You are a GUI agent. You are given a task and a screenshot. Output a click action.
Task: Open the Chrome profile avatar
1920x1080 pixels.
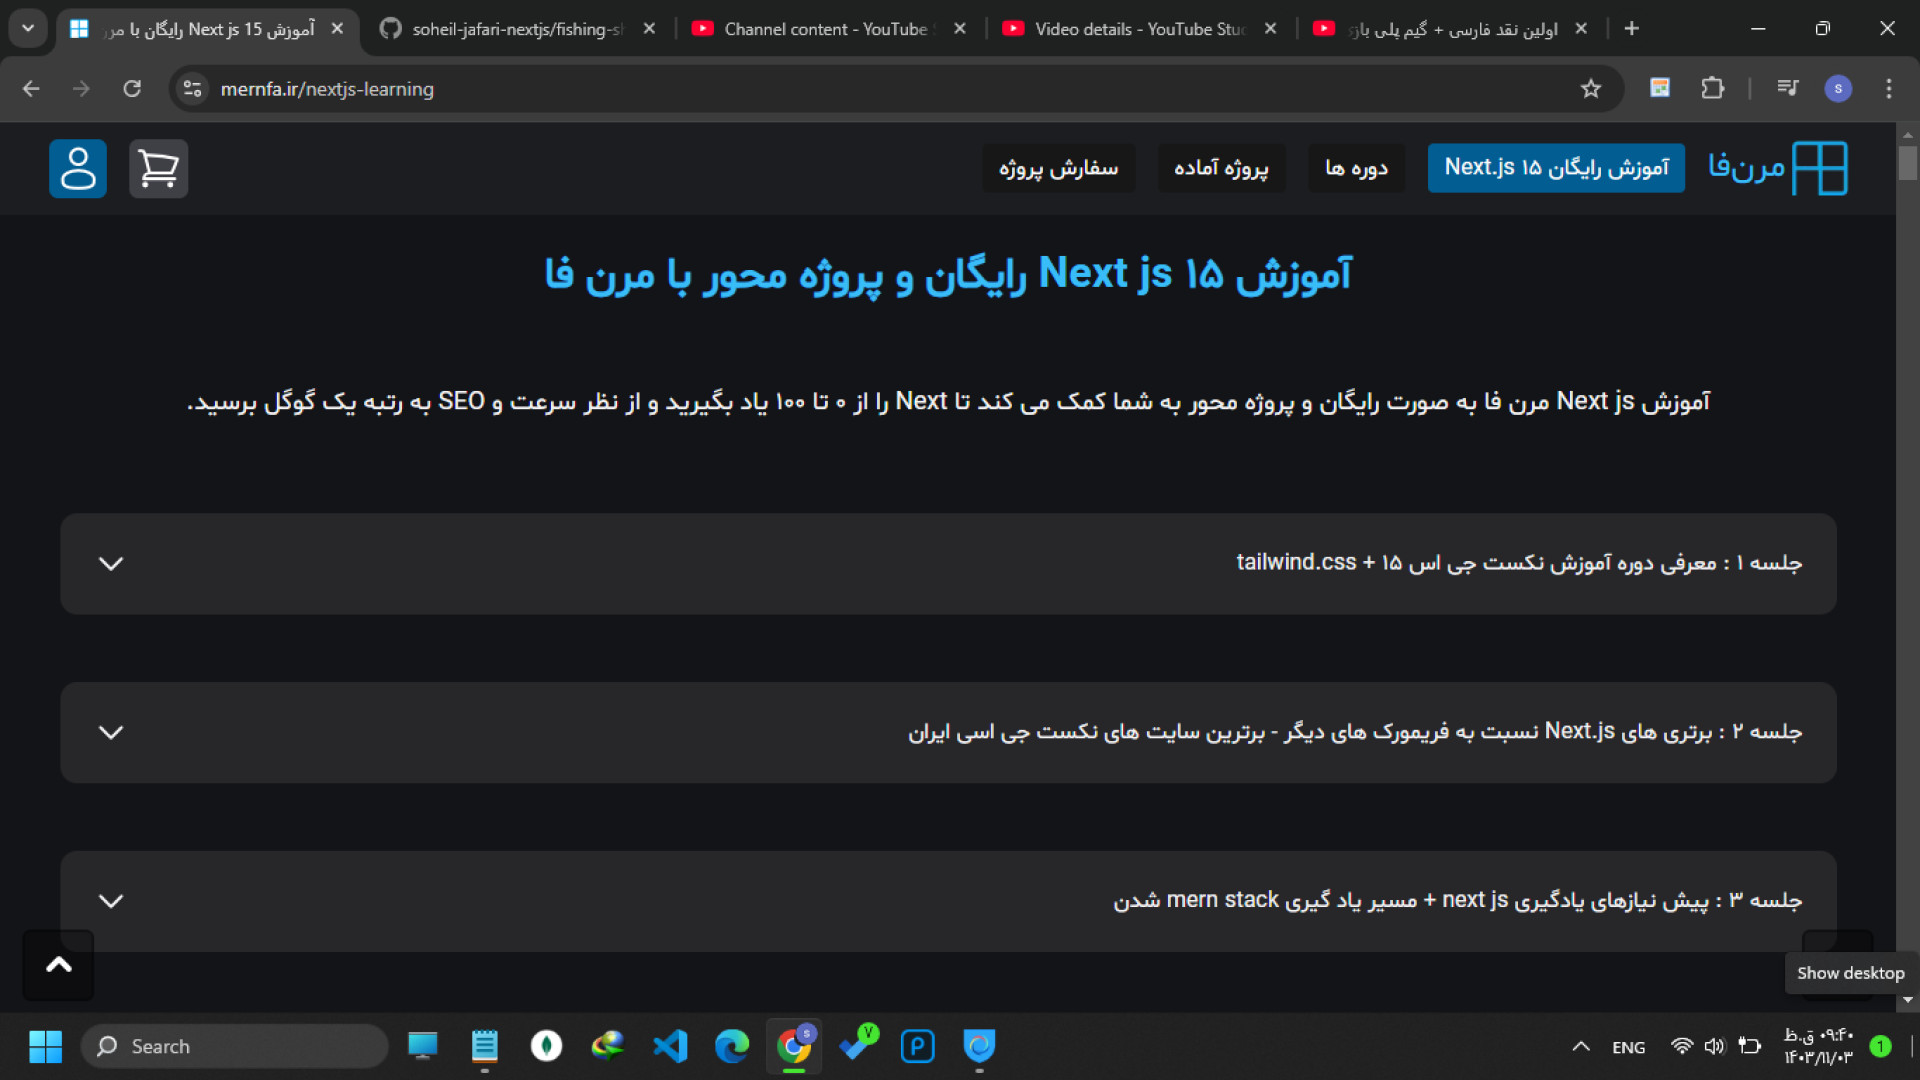pos(1838,88)
